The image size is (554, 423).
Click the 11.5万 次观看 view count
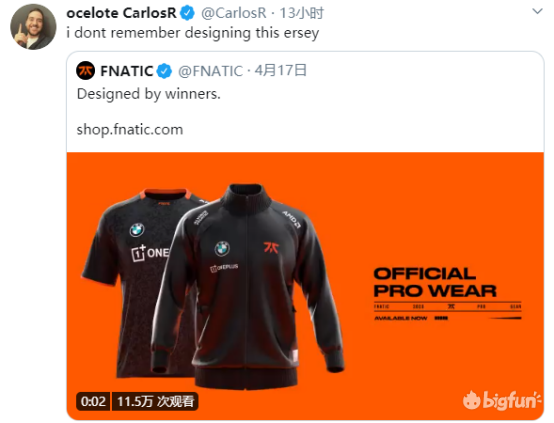[x=155, y=401]
